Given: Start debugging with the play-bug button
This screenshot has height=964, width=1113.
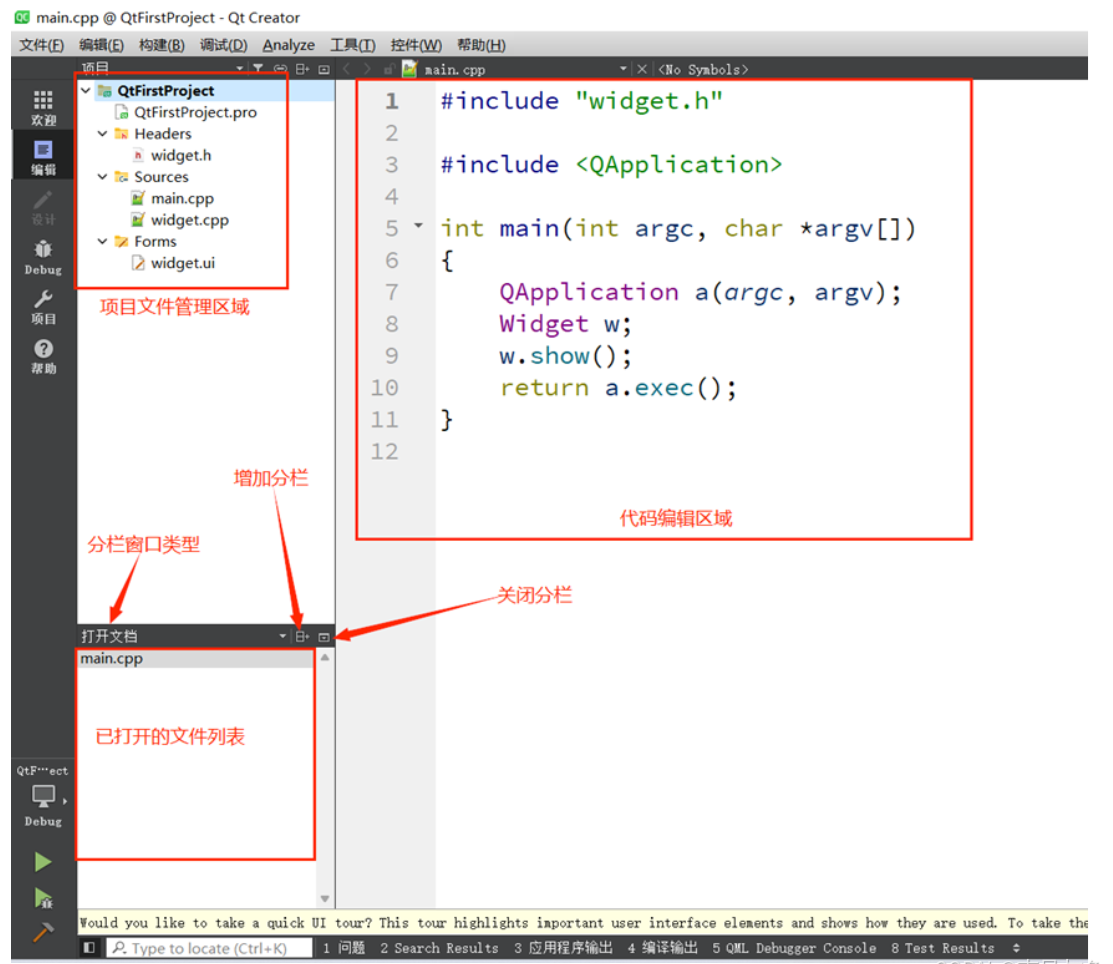Looking at the screenshot, I should click(43, 898).
